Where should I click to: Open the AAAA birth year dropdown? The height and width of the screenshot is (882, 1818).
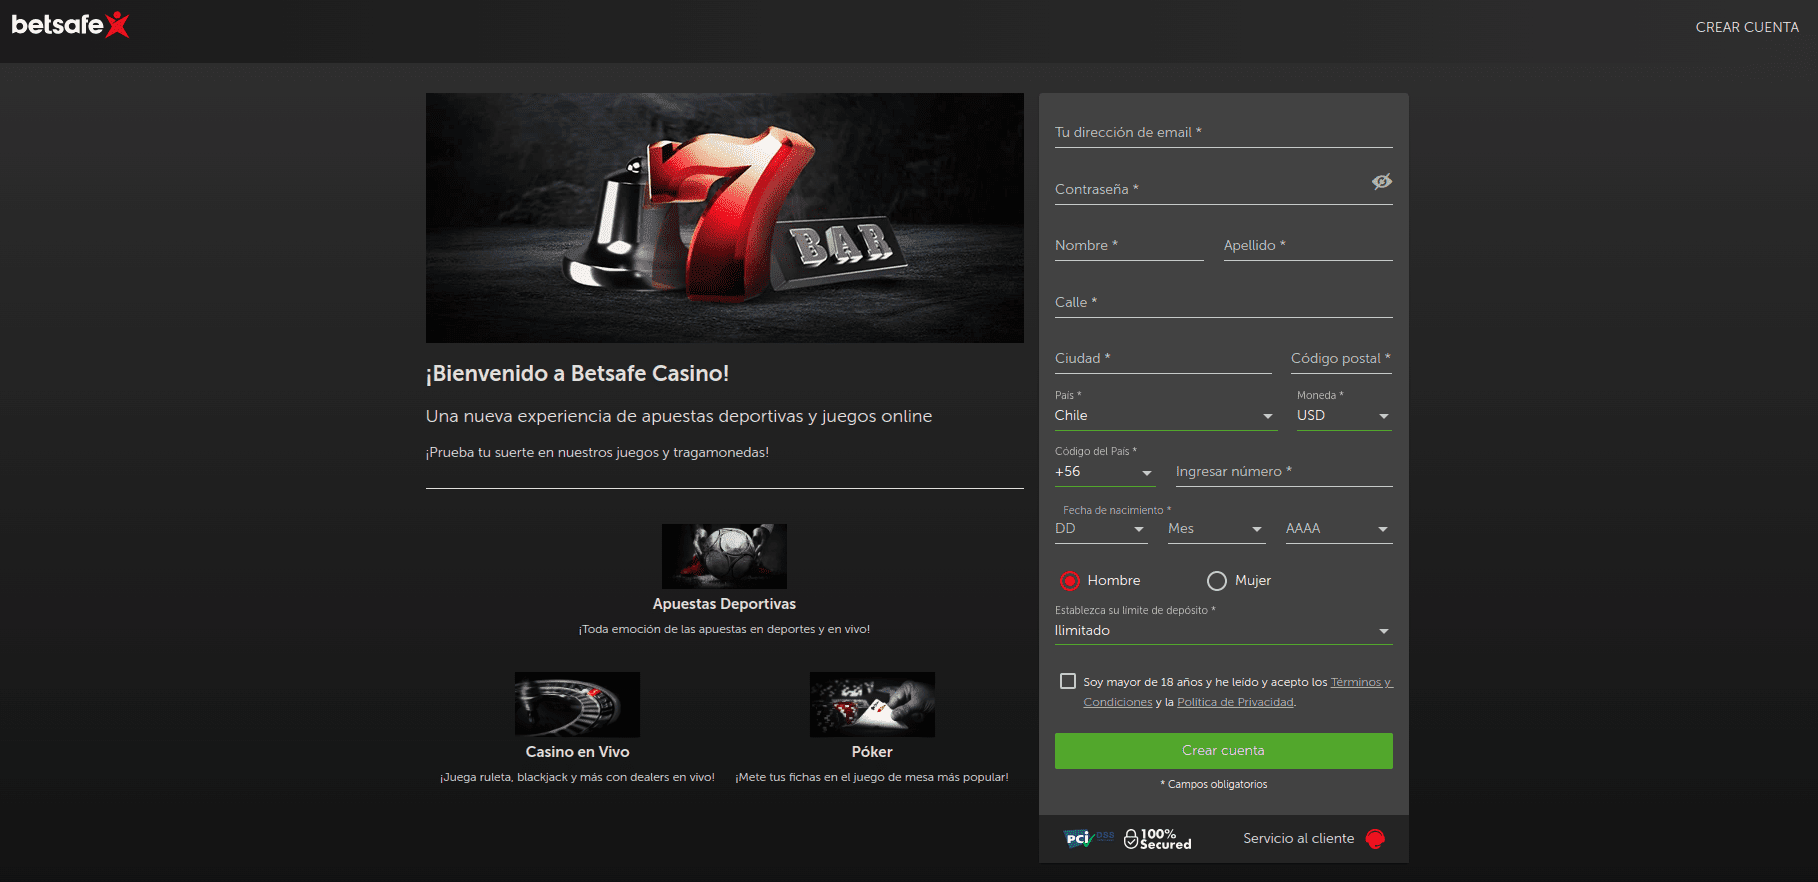click(1339, 529)
